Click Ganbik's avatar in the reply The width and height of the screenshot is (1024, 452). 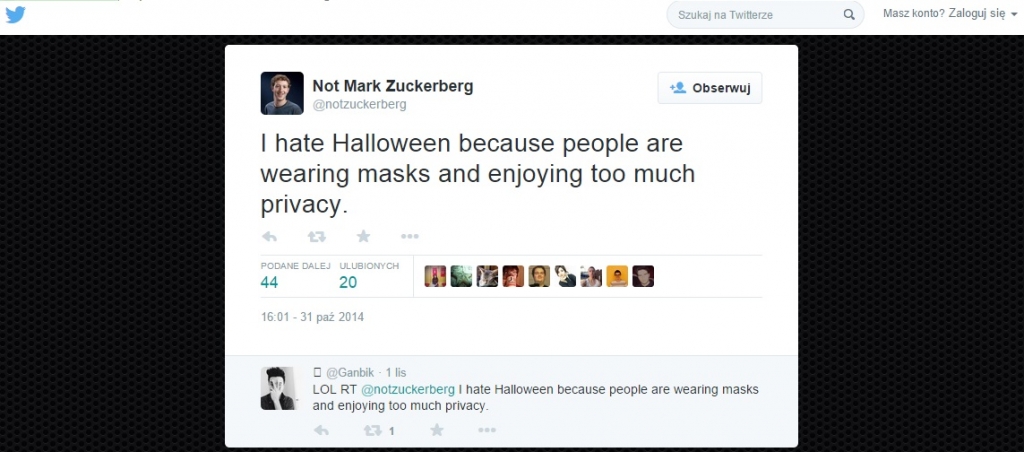click(x=278, y=388)
